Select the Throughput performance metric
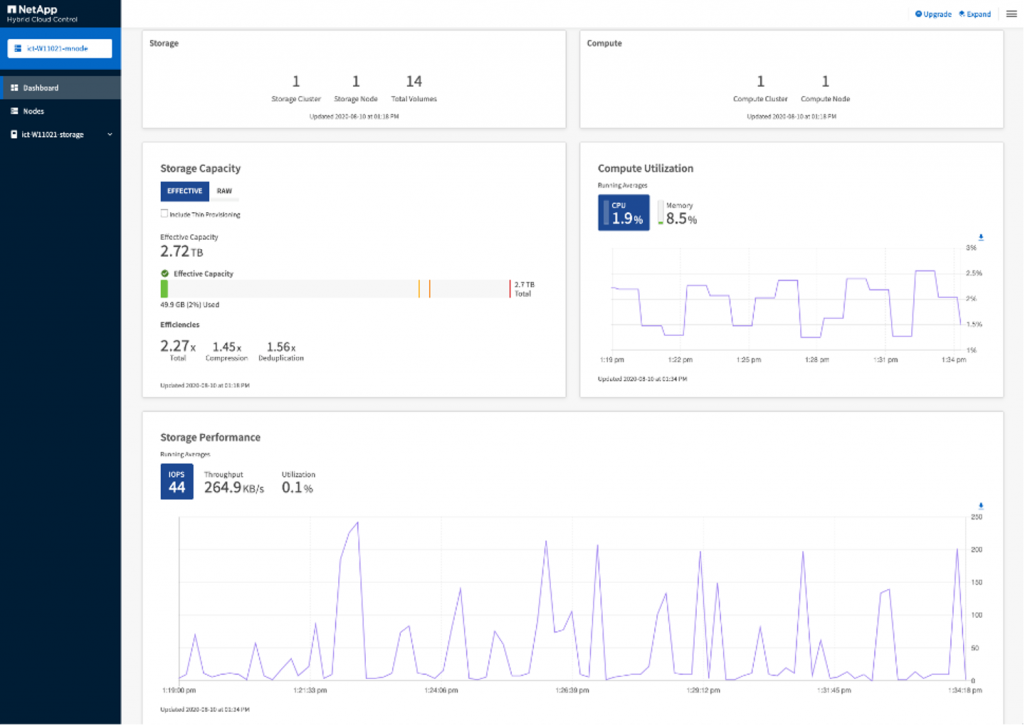This screenshot has height=725, width=1024. (233, 482)
